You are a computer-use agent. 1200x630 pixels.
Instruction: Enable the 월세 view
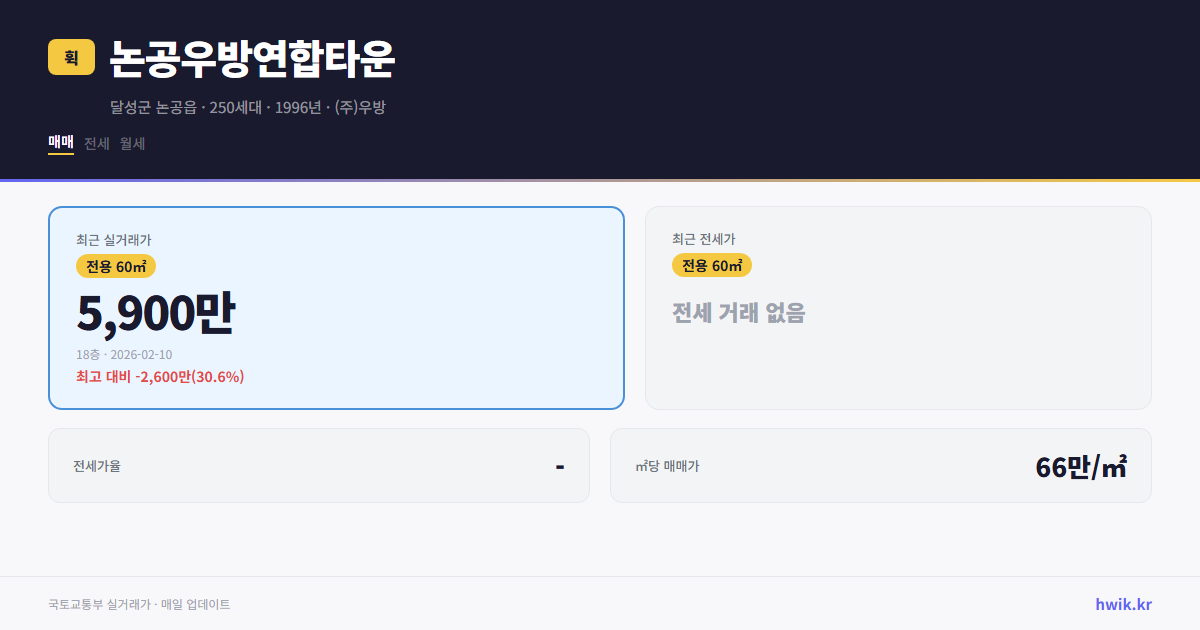pos(131,143)
